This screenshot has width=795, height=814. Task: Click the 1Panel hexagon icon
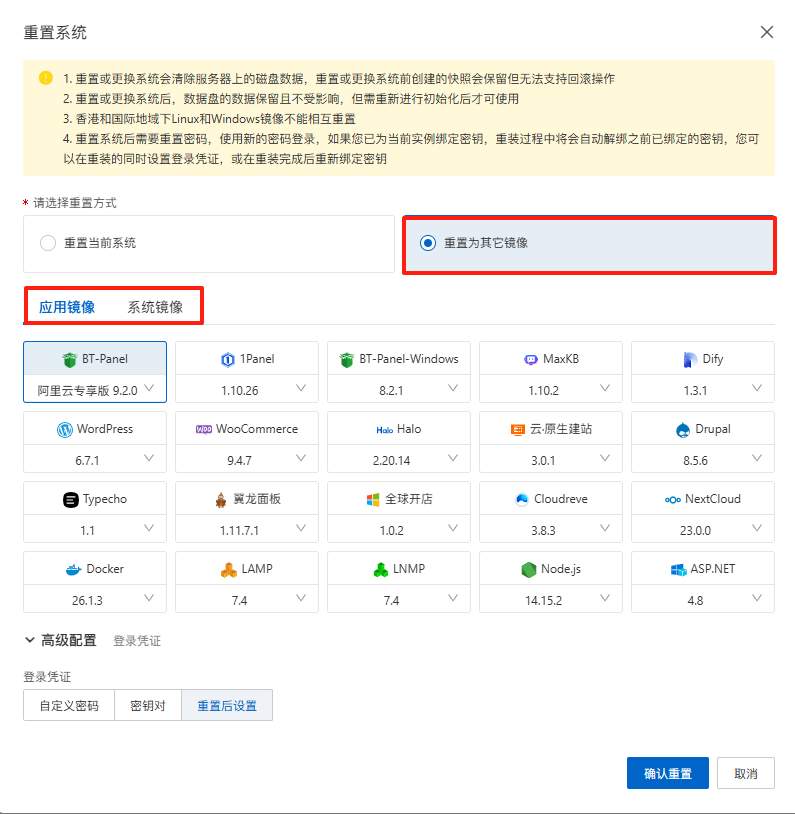pos(227,359)
